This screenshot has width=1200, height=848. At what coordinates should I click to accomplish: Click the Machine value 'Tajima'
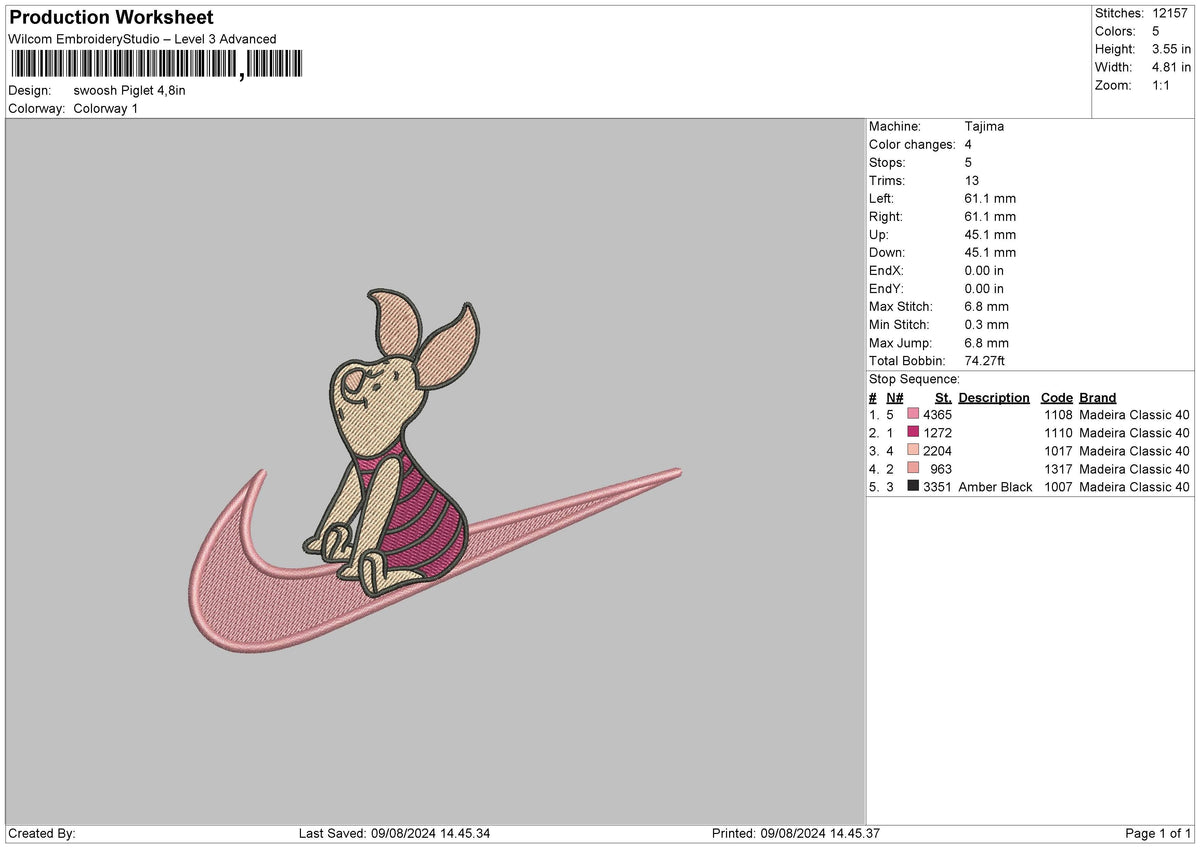pos(984,126)
